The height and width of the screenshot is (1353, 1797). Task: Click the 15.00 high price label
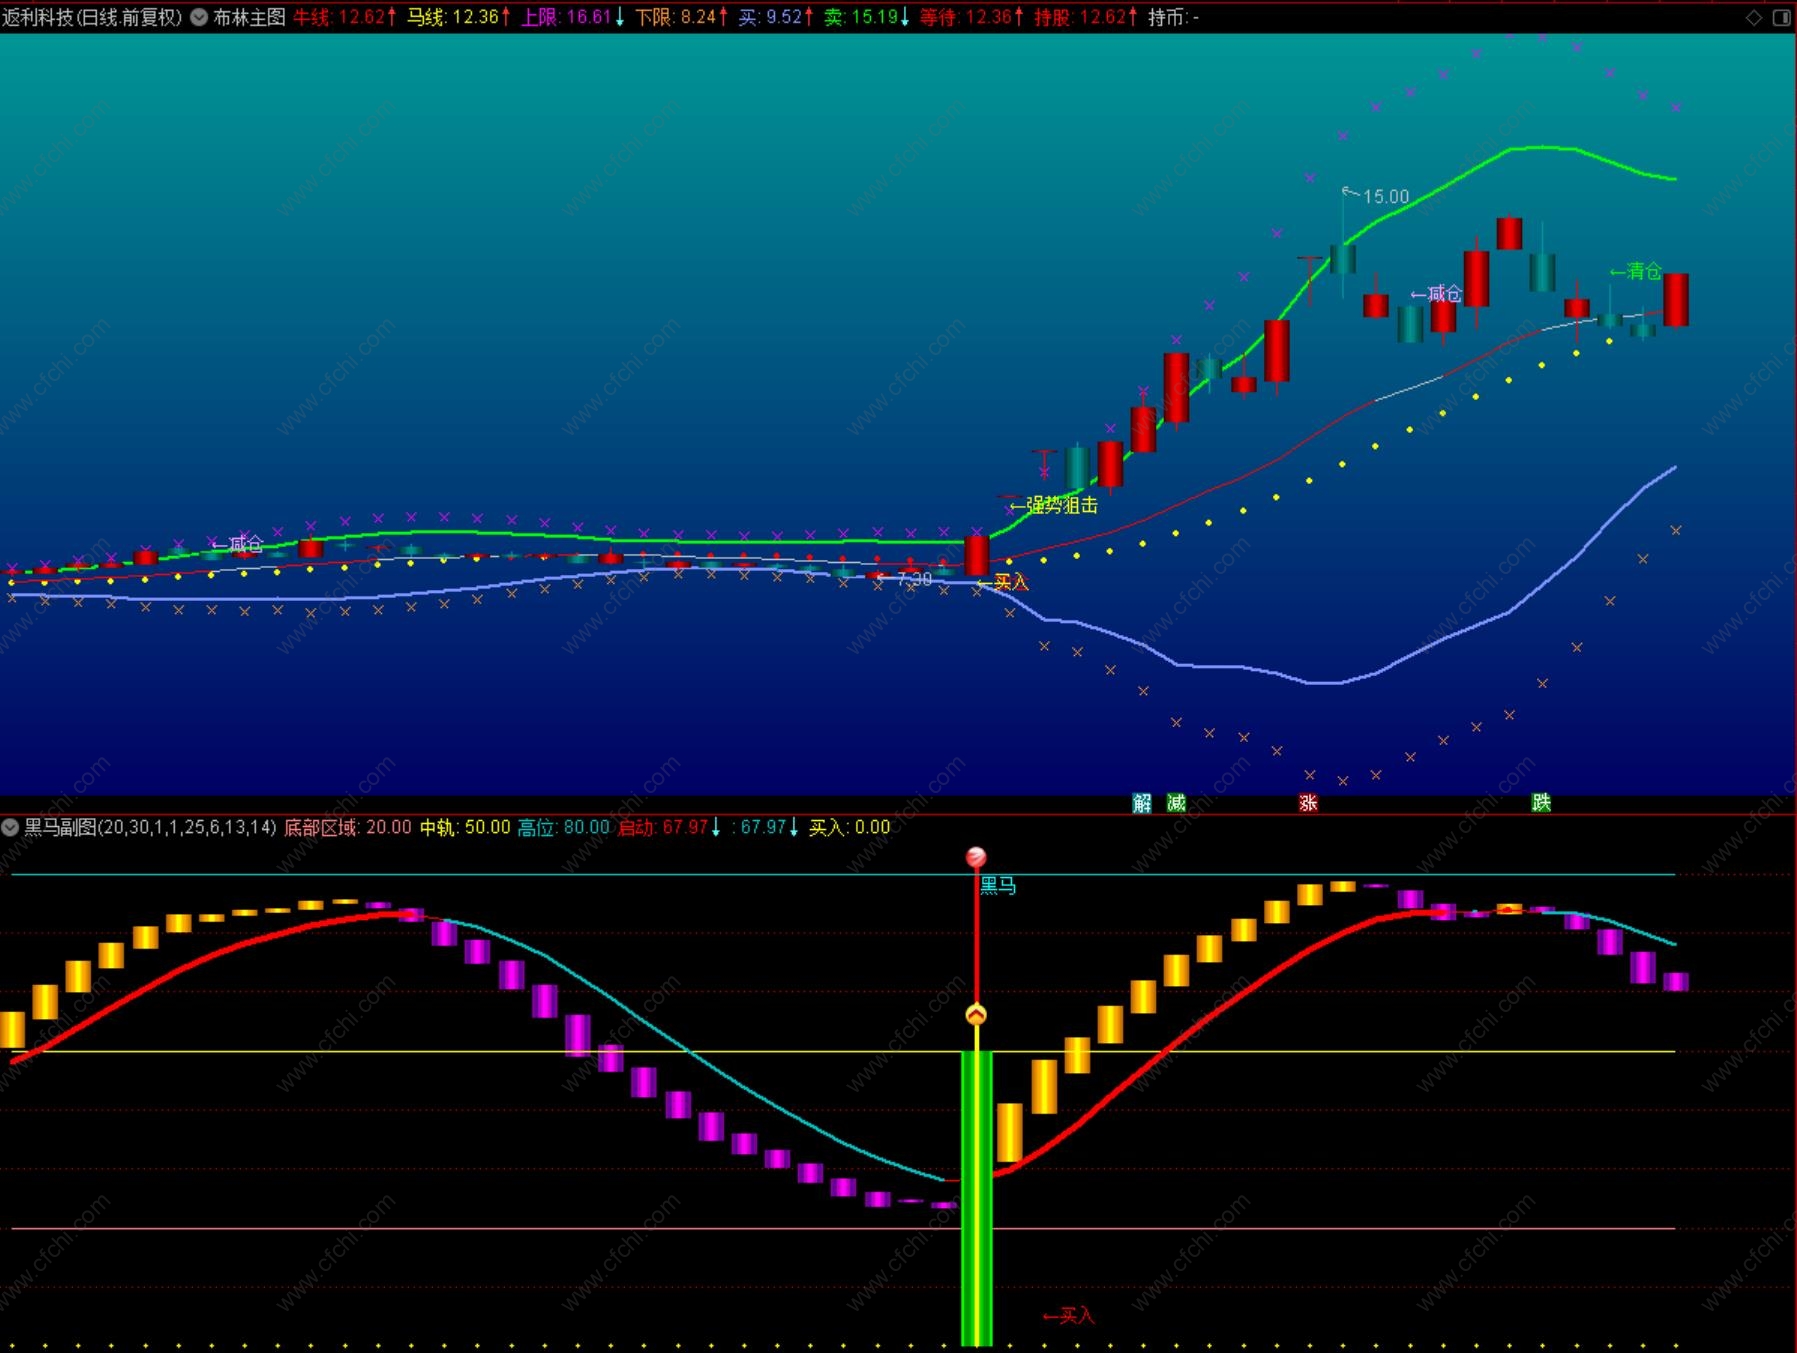tap(1386, 197)
